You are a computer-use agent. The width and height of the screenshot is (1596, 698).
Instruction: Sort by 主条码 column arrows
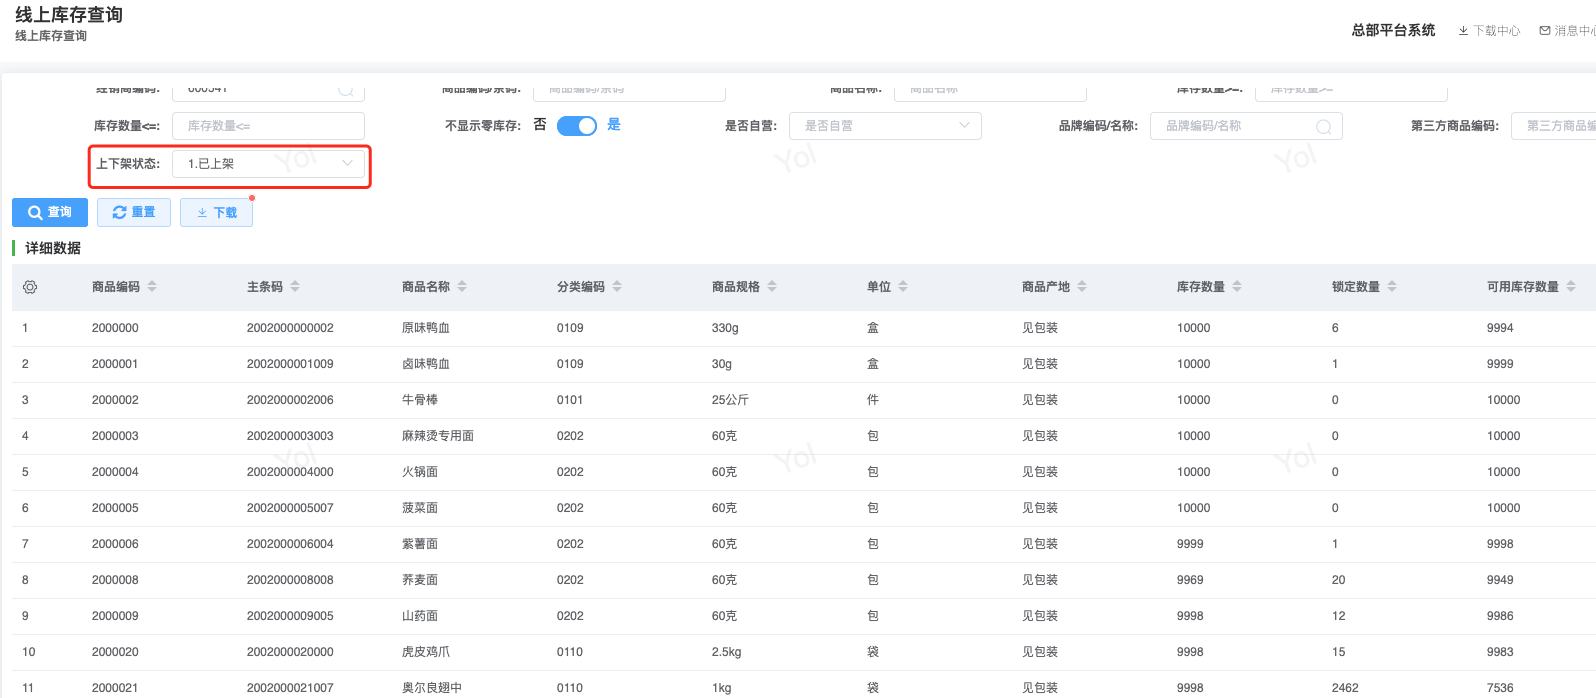[295, 287]
